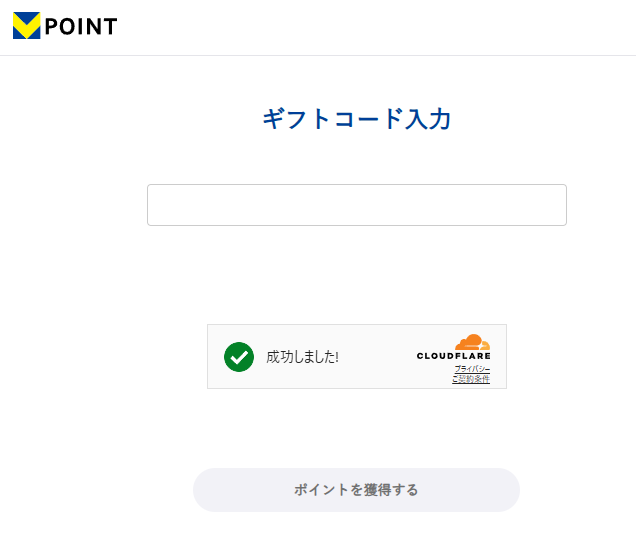
Task: Click the 入力 characters in the page title
Action: [x=431, y=120]
